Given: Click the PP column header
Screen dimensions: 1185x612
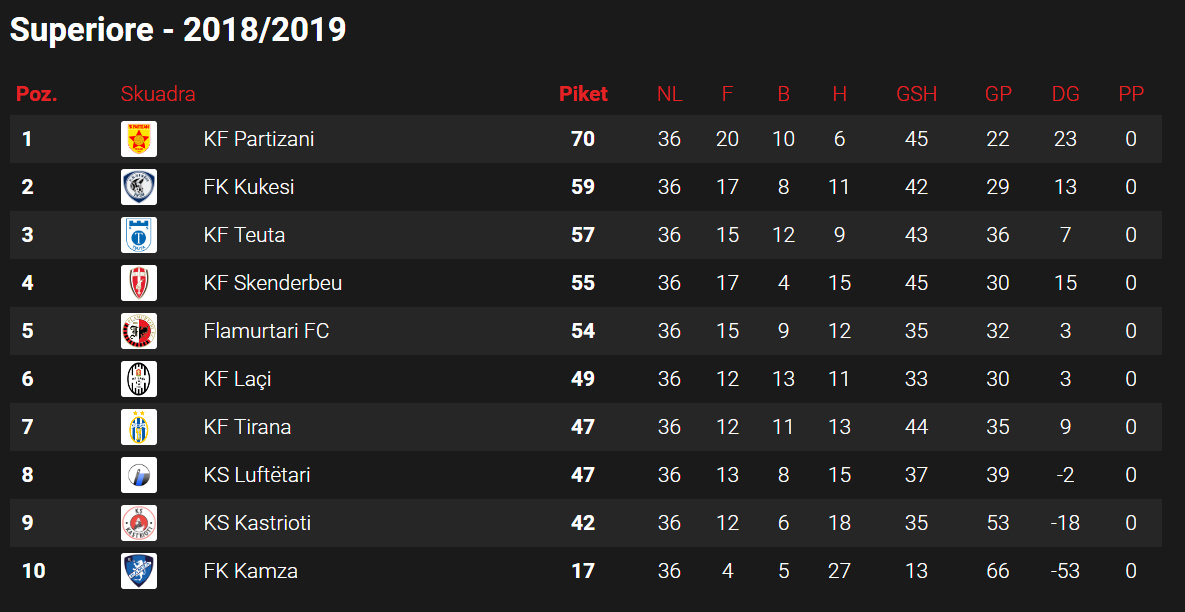Looking at the screenshot, I should coord(1131,94).
